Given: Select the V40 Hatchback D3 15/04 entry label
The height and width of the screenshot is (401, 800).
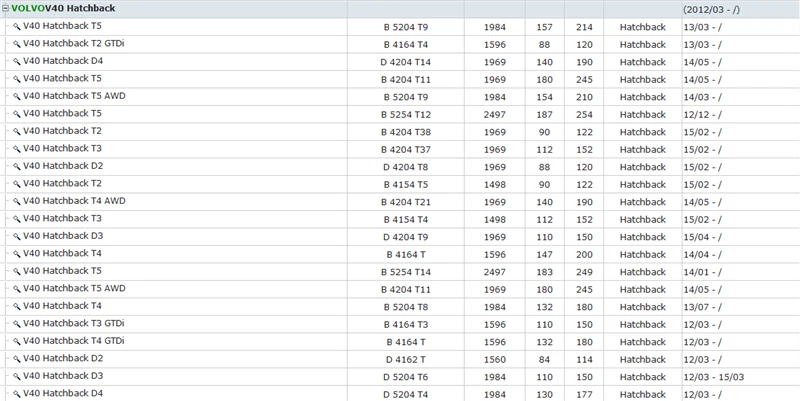Looking at the screenshot, I should pyautogui.click(x=63, y=236).
